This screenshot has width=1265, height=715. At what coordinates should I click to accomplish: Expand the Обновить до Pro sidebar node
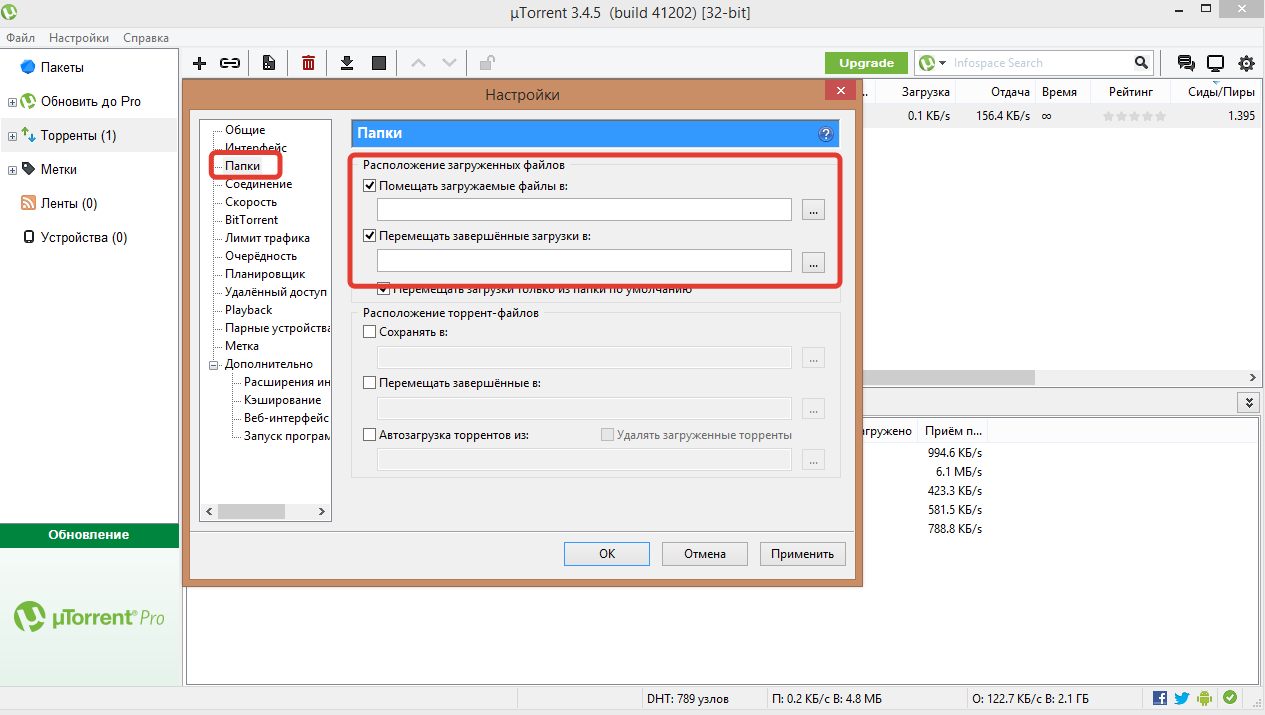click(12, 102)
